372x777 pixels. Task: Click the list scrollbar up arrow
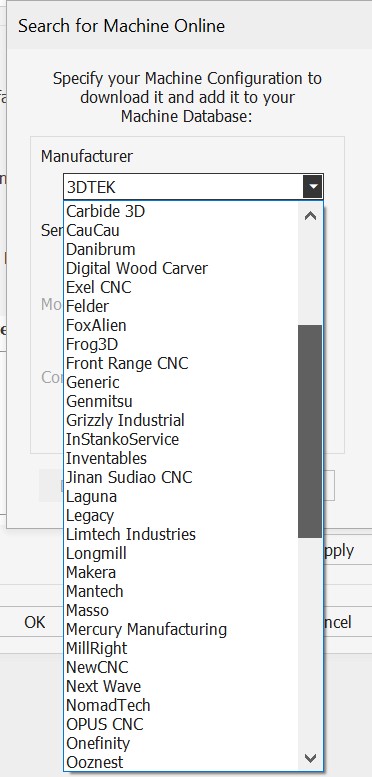310,216
